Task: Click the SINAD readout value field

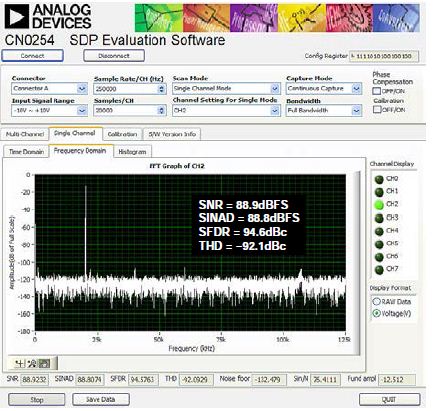Action: tap(90, 379)
